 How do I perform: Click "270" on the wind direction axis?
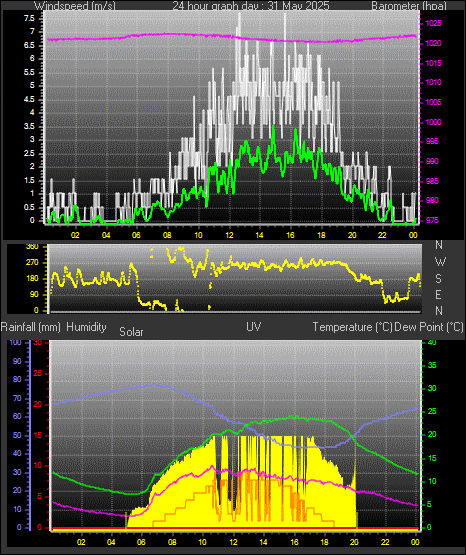pyautogui.click(x=32, y=263)
